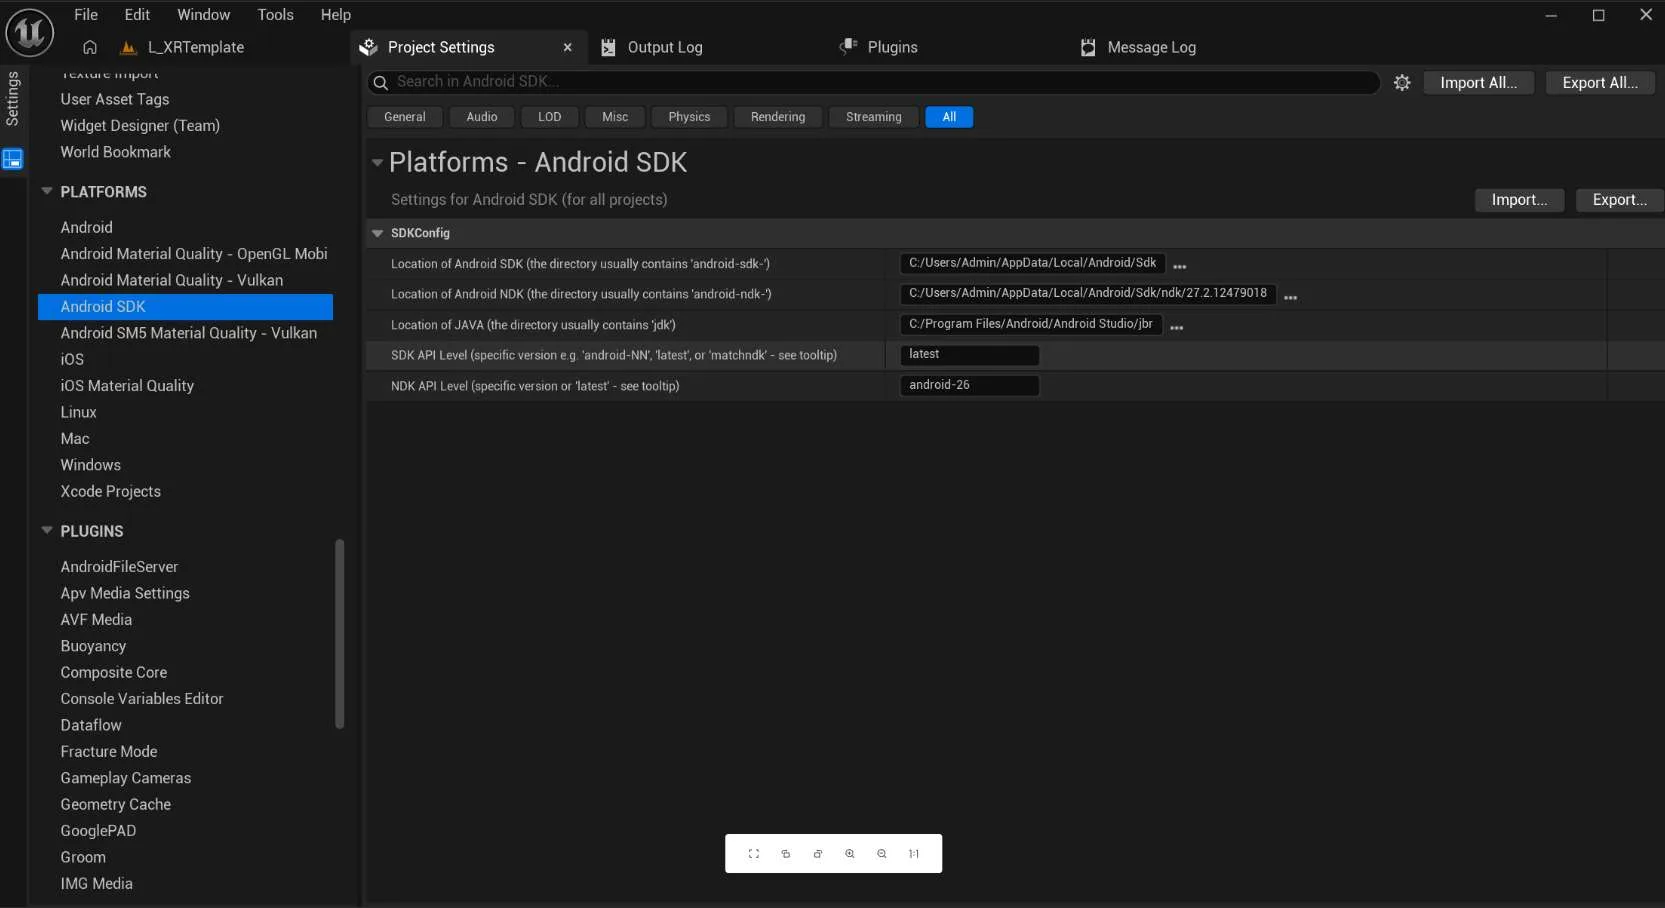Click the Export... button
1665x908 pixels.
pos(1620,200)
